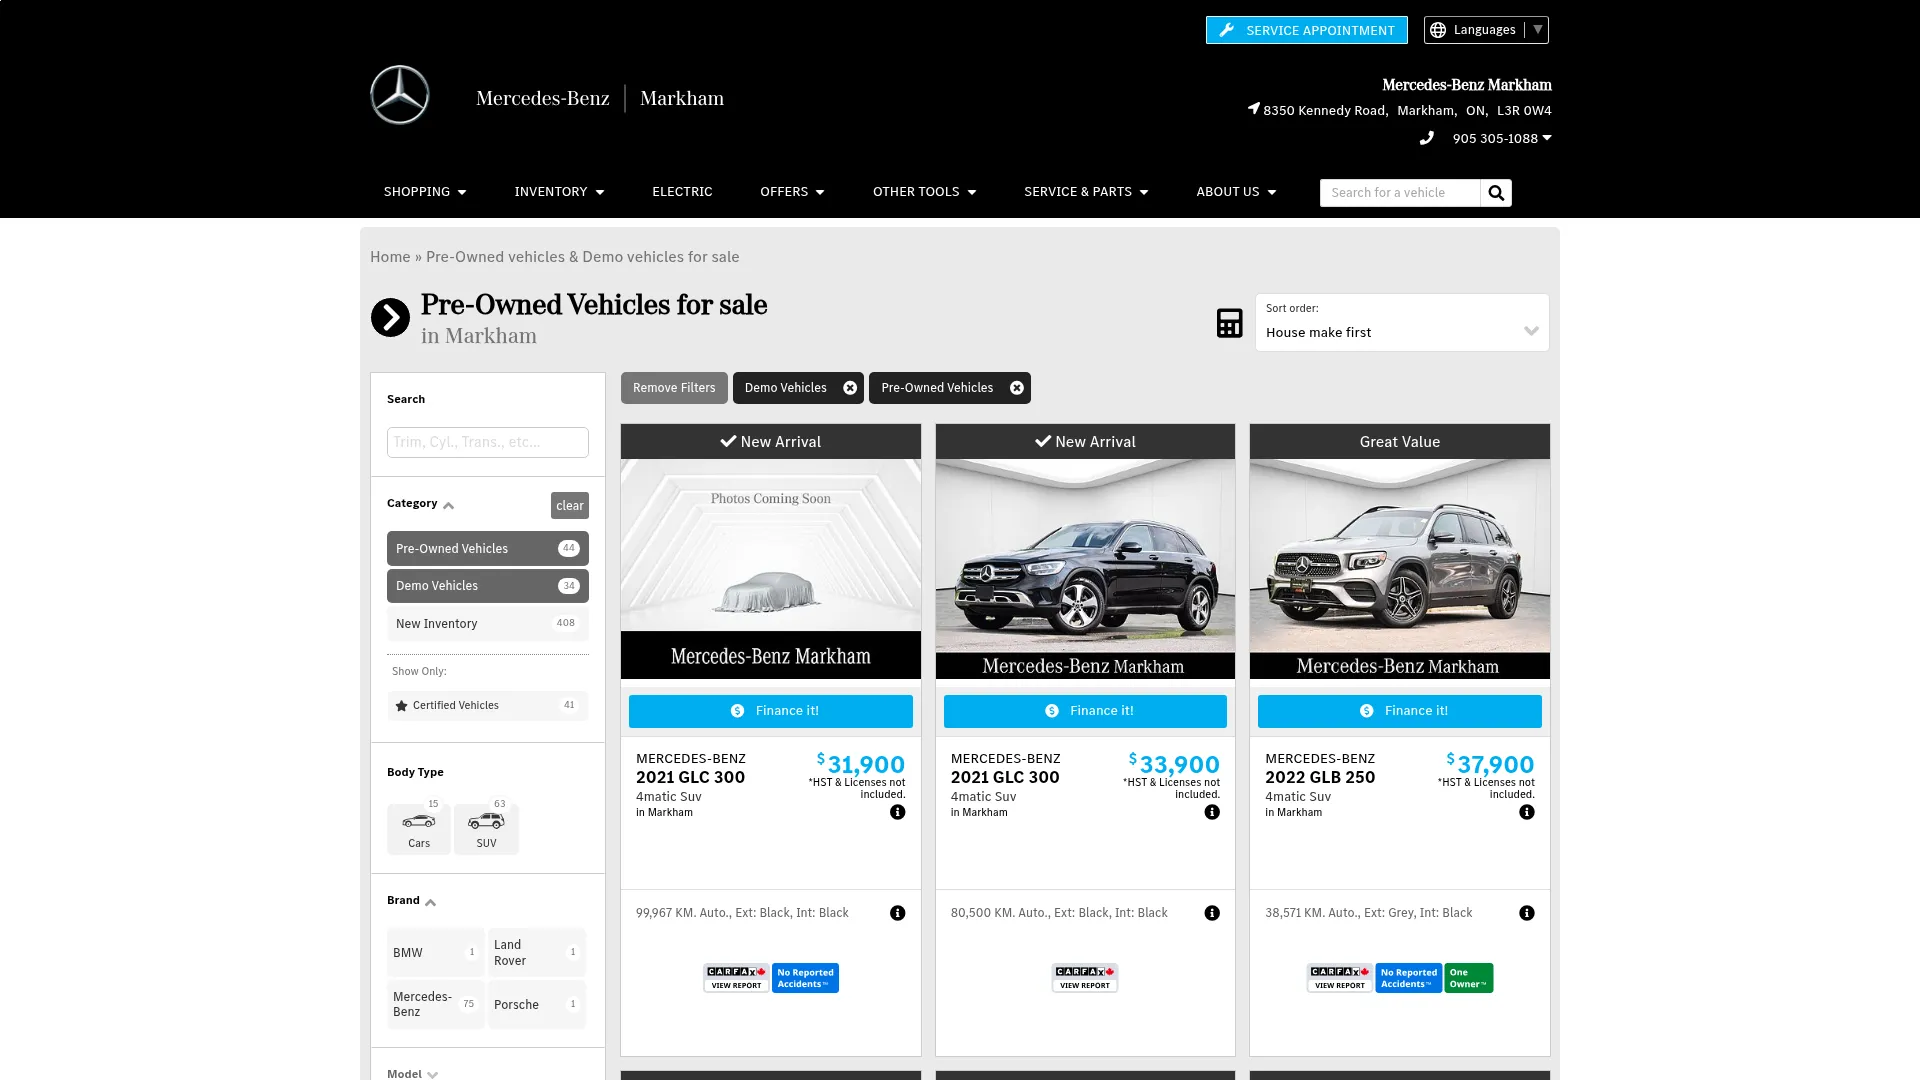Click the globe icon in Languages selector
This screenshot has width=1920, height=1080.
click(x=1438, y=30)
